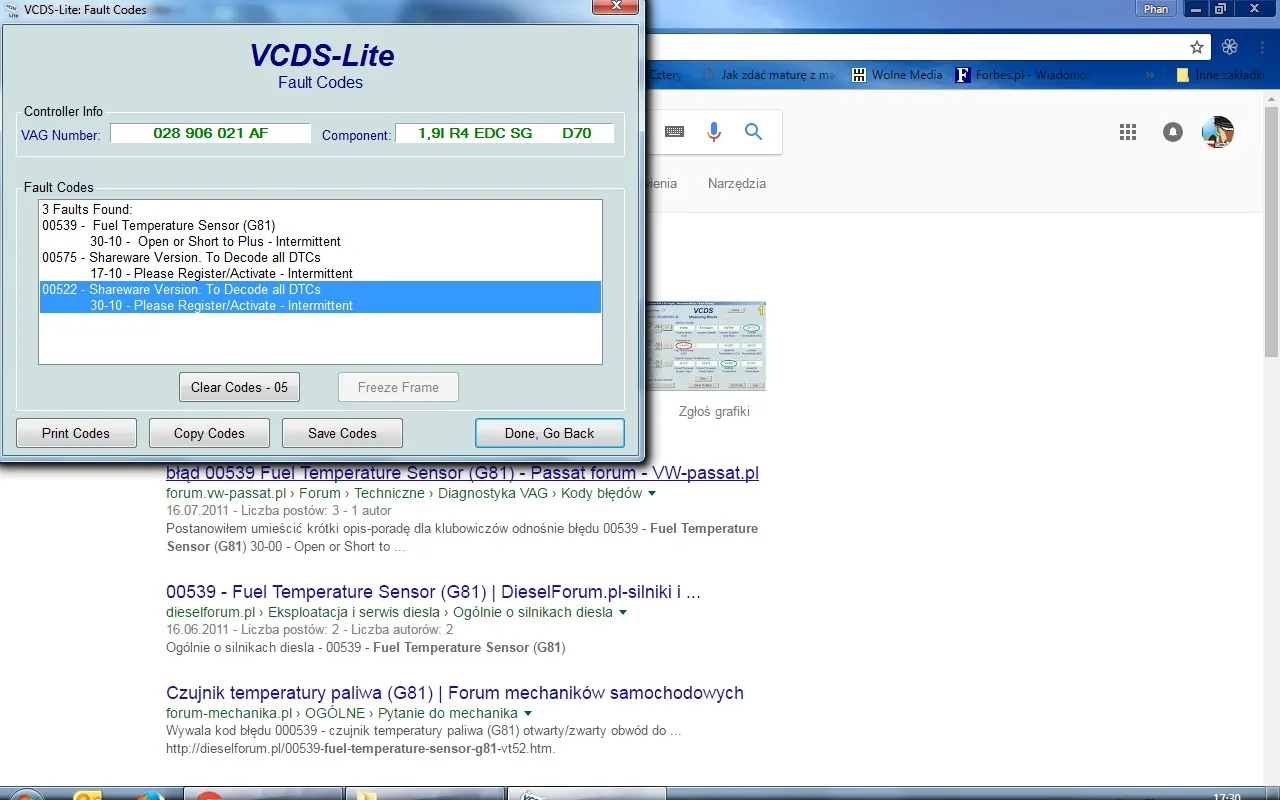Copy fault codes using Copy Codes button
The image size is (1280, 800).
pos(209,433)
